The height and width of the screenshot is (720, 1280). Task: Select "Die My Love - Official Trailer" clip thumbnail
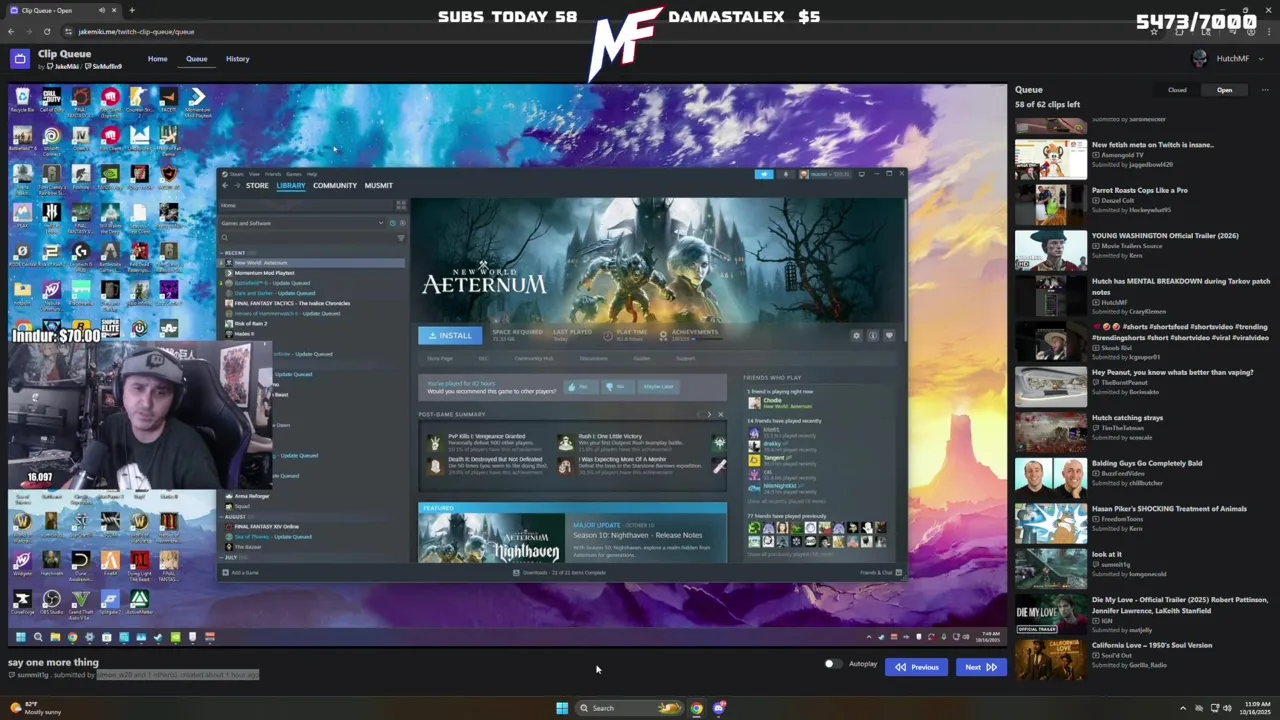(x=1050, y=614)
